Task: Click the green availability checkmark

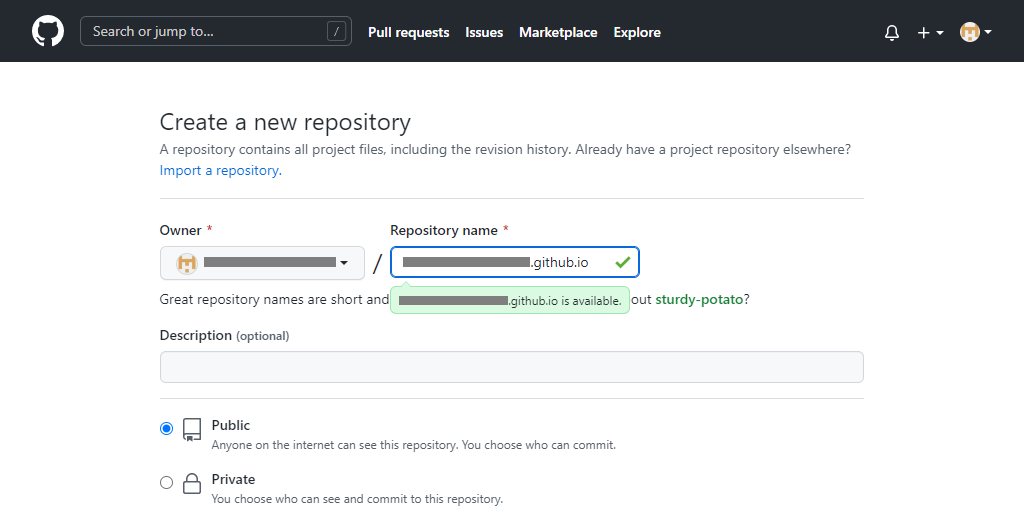Action: 622,262
